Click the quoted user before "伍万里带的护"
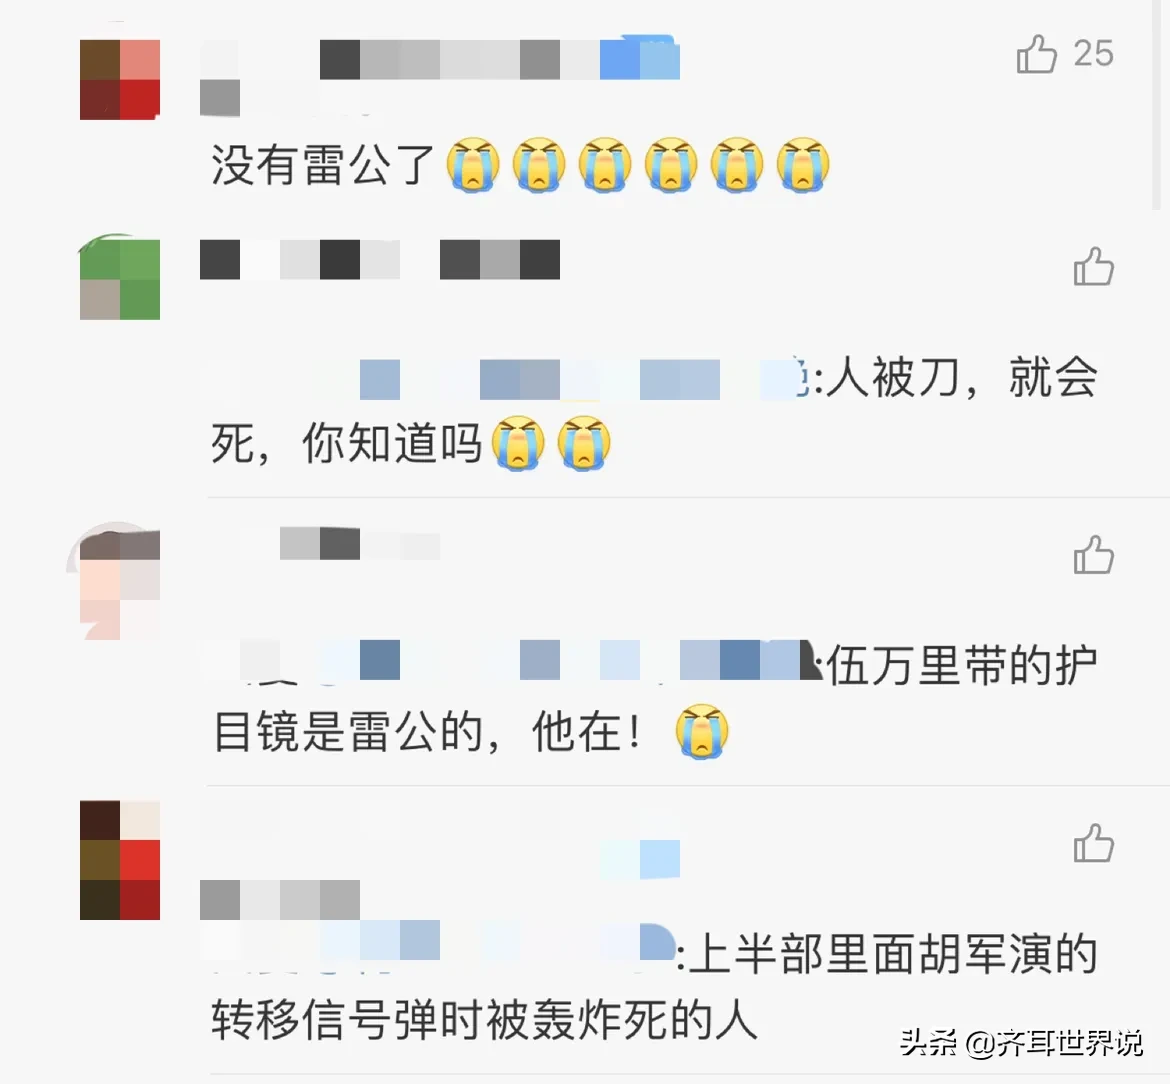This screenshot has height=1084, width=1170. click(513, 660)
